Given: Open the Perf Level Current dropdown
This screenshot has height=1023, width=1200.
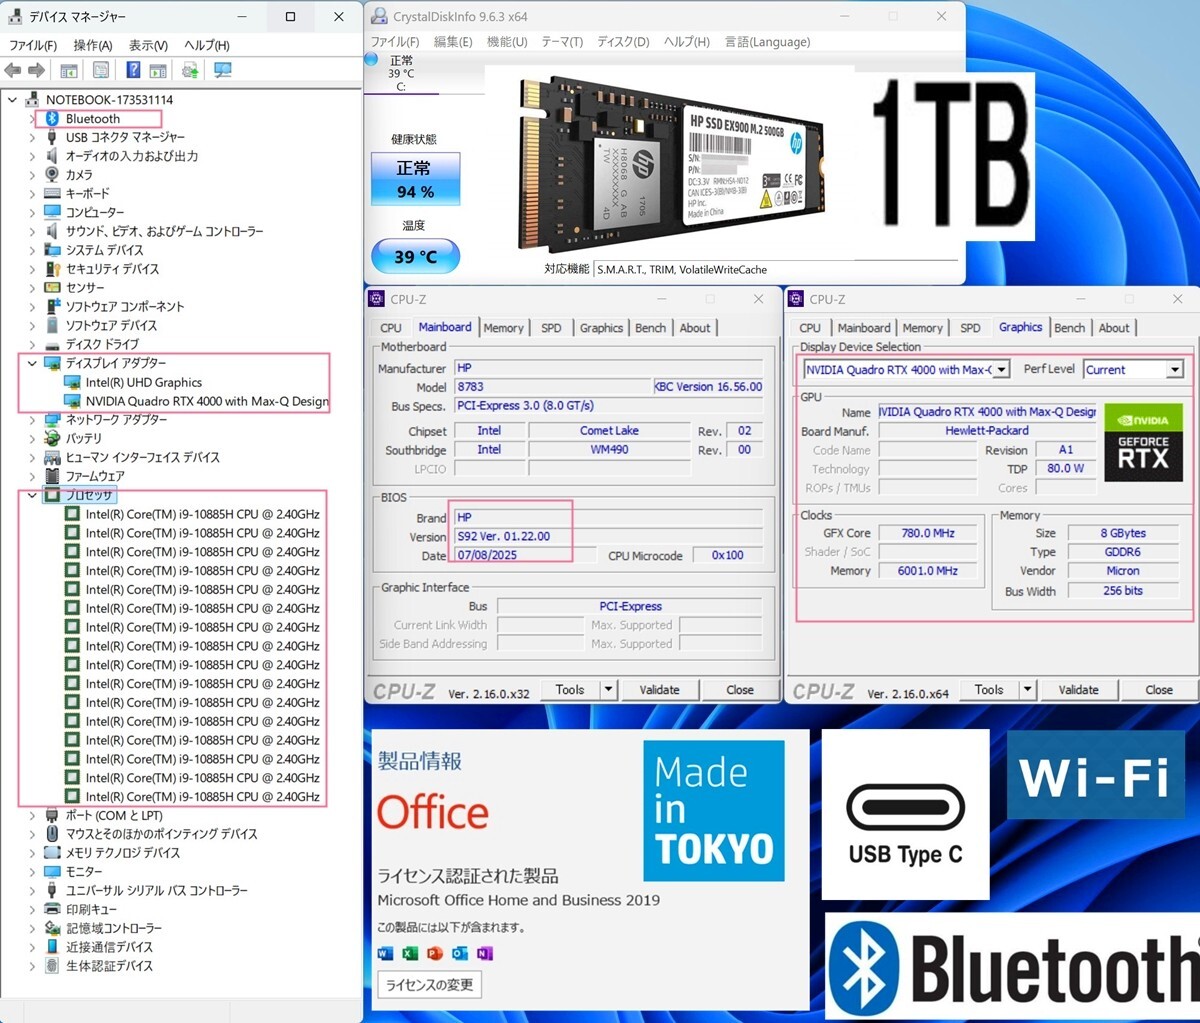Looking at the screenshot, I should pos(1175,370).
